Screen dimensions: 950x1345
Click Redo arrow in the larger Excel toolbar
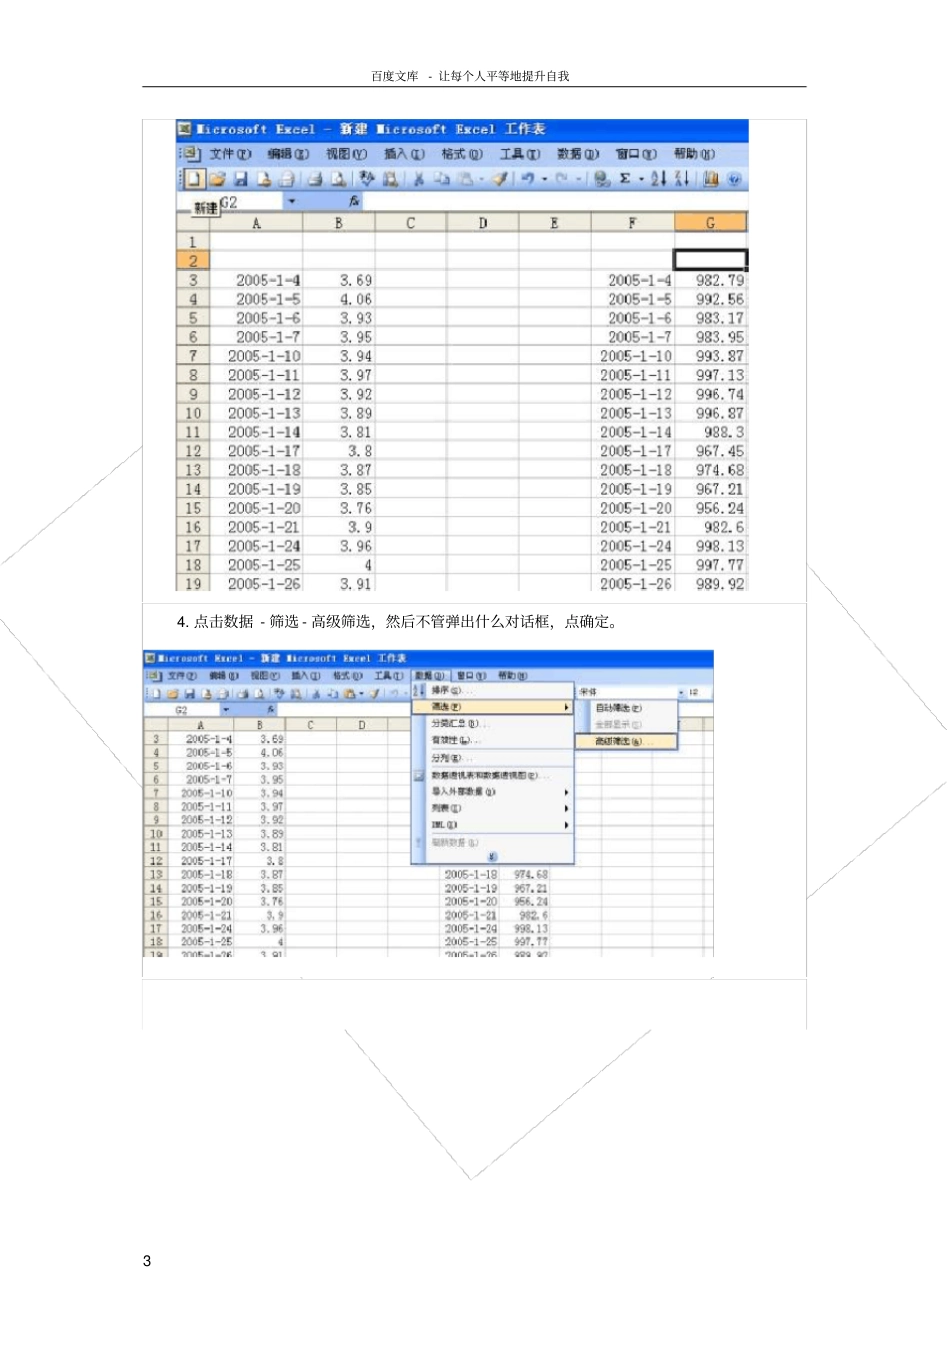pyautogui.click(x=563, y=179)
